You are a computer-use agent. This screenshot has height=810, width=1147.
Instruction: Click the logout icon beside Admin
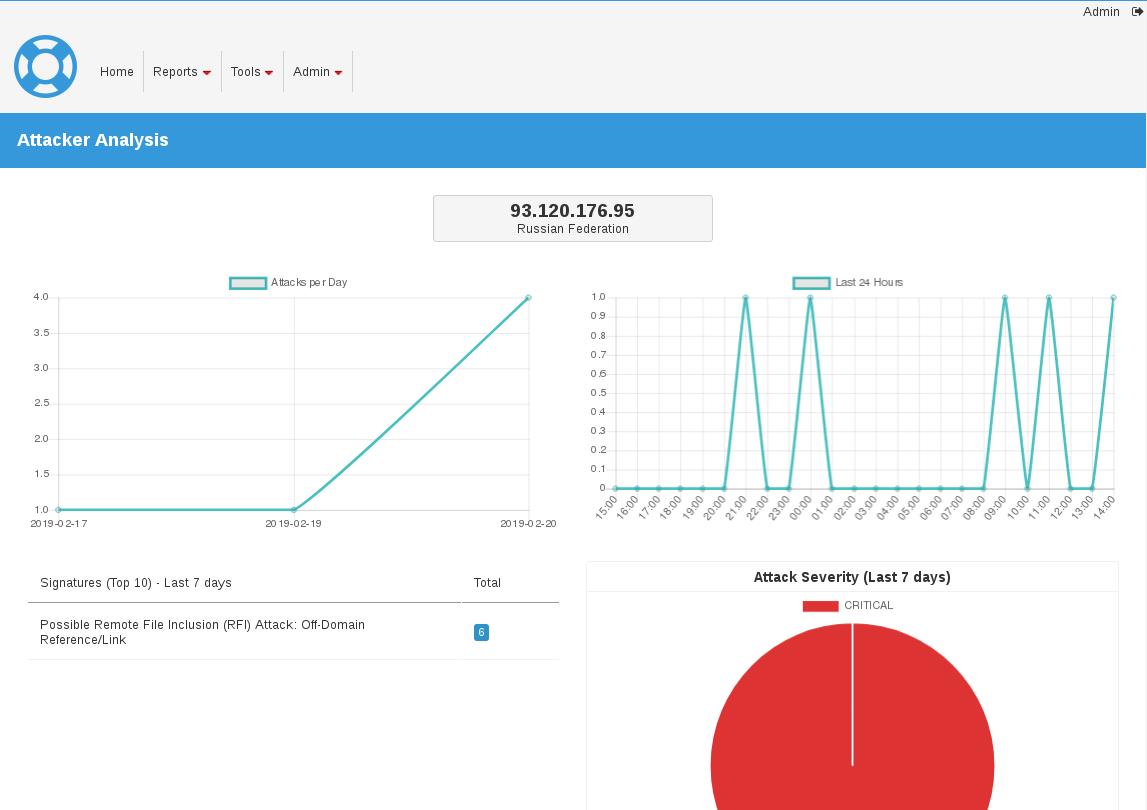pos(1137,12)
